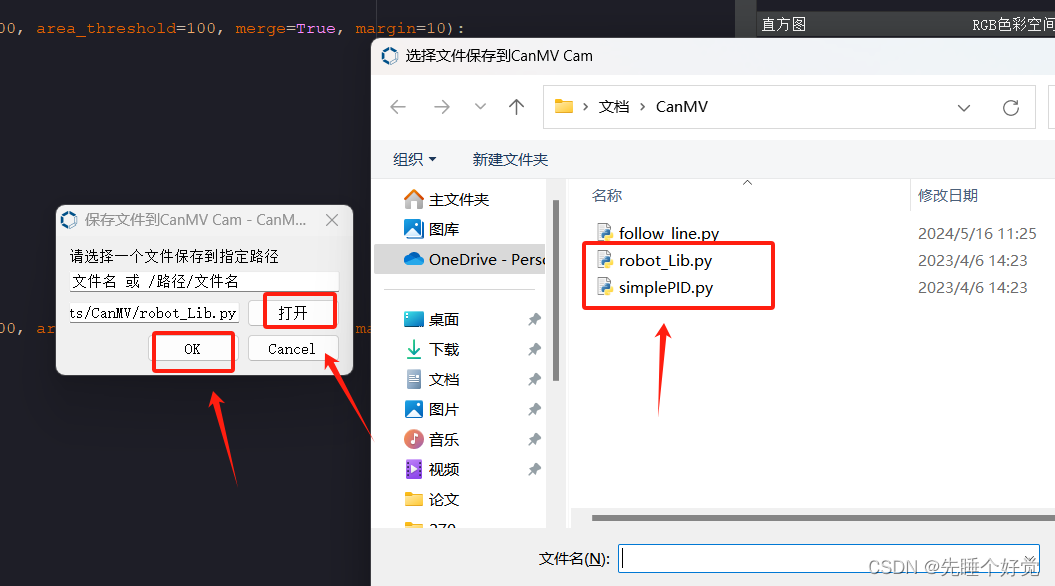This screenshot has height=586, width=1055.
Task: Click 新建文件夹 button
Action: [x=510, y=159]
